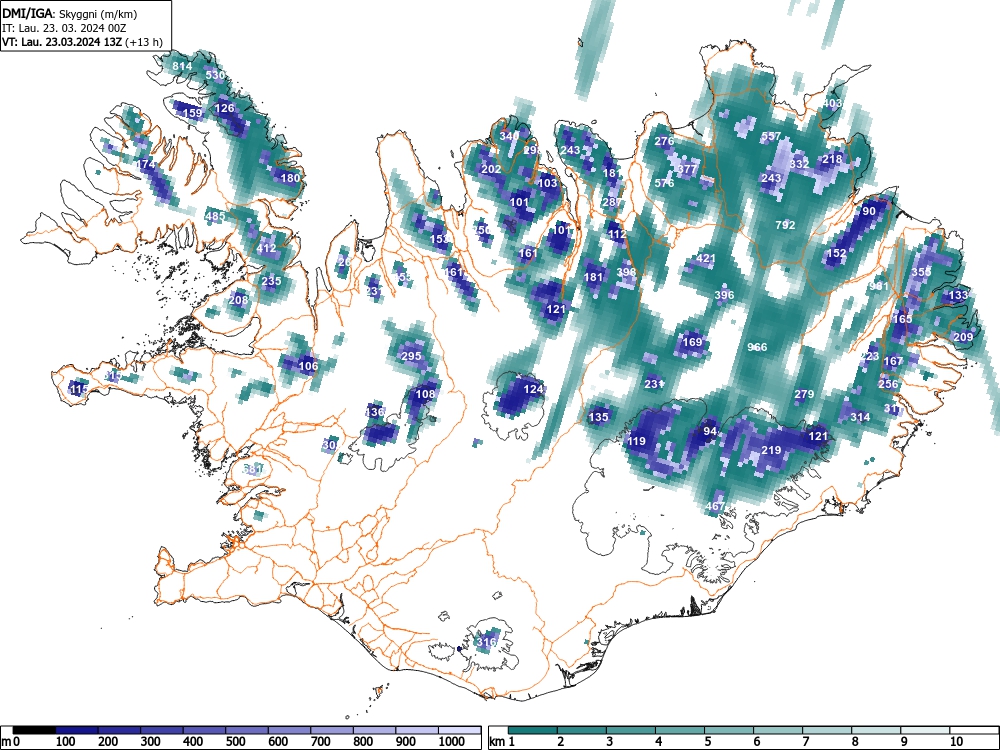
Task: Click the visibility value '377'
Action: (687, 169)
